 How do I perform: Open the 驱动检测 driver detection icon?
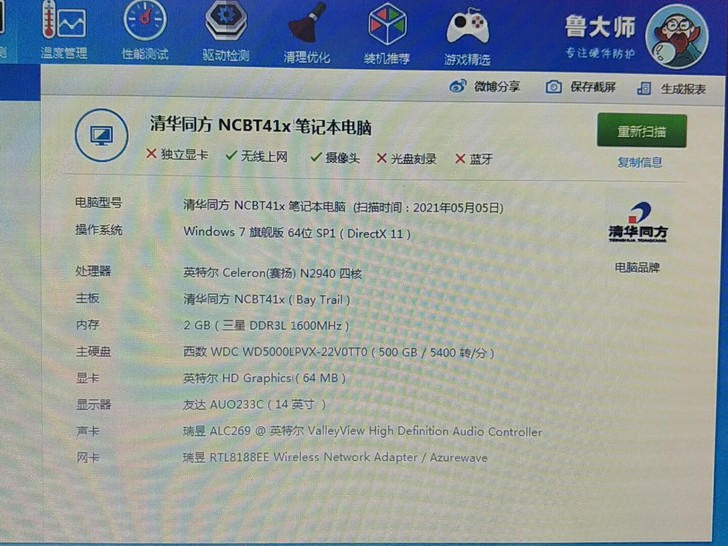click(226, 32)
